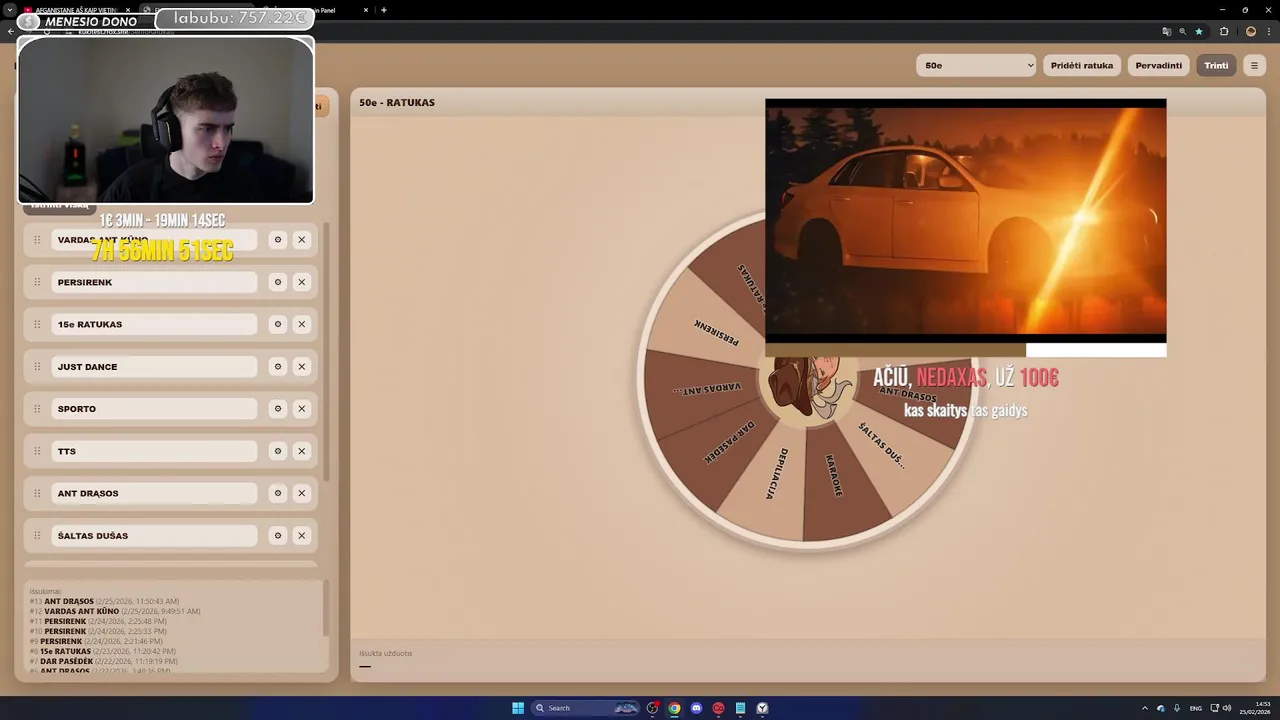Click Trinti button
Screen dimensions: 1280x720
[x=1216, y=65]
